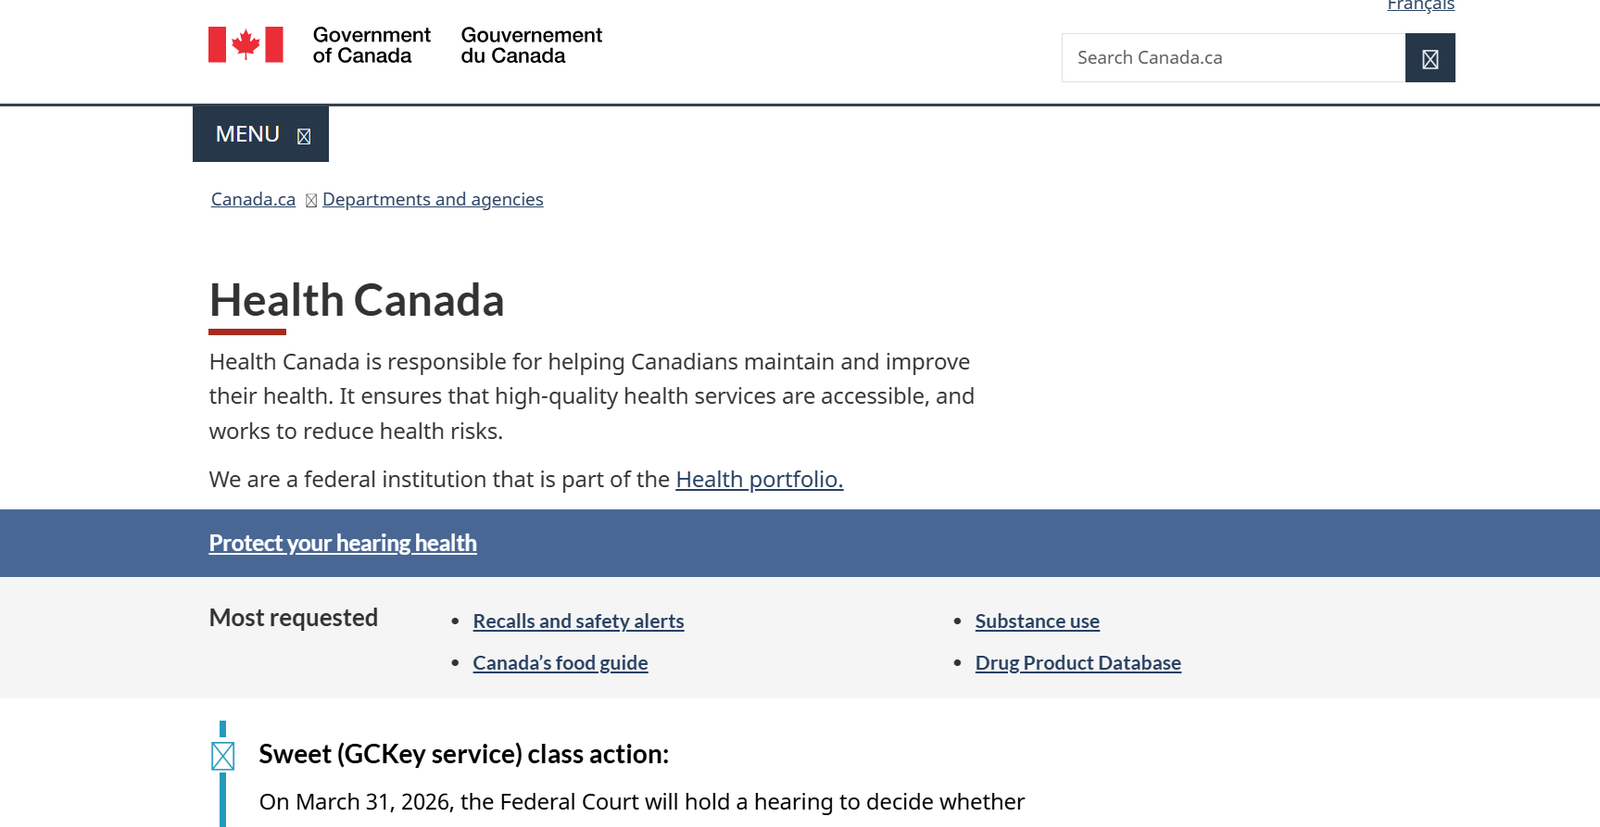Open the Substance use link
The height and width of the screenshot is (827, 1600).
[1037, 621]
